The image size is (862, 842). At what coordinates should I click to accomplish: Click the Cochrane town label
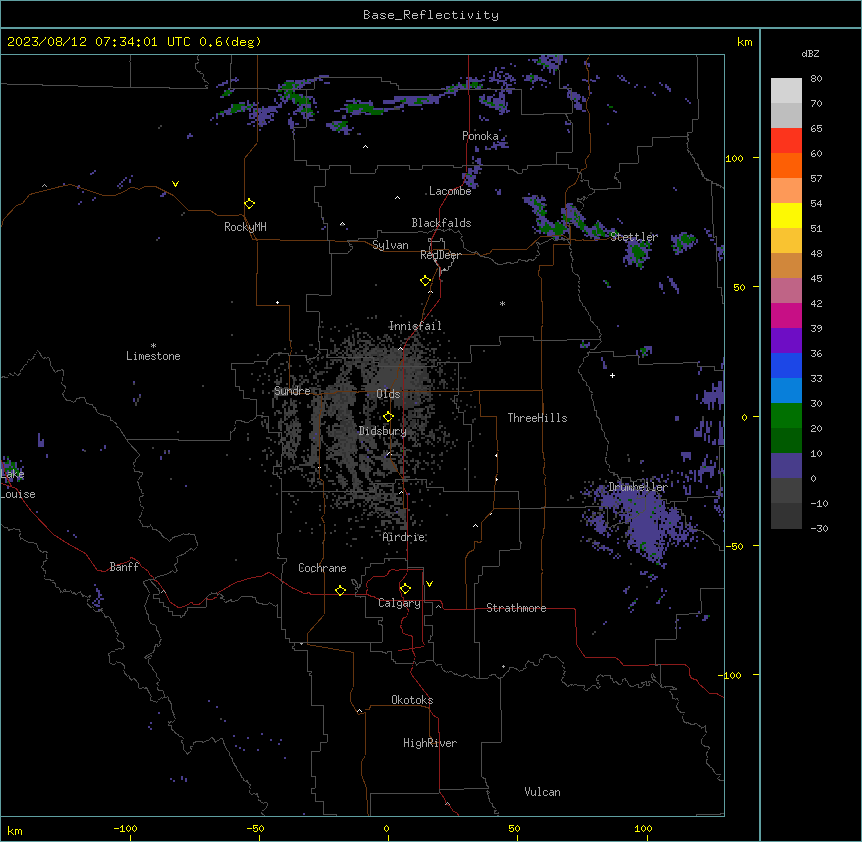tap(322, 568)
